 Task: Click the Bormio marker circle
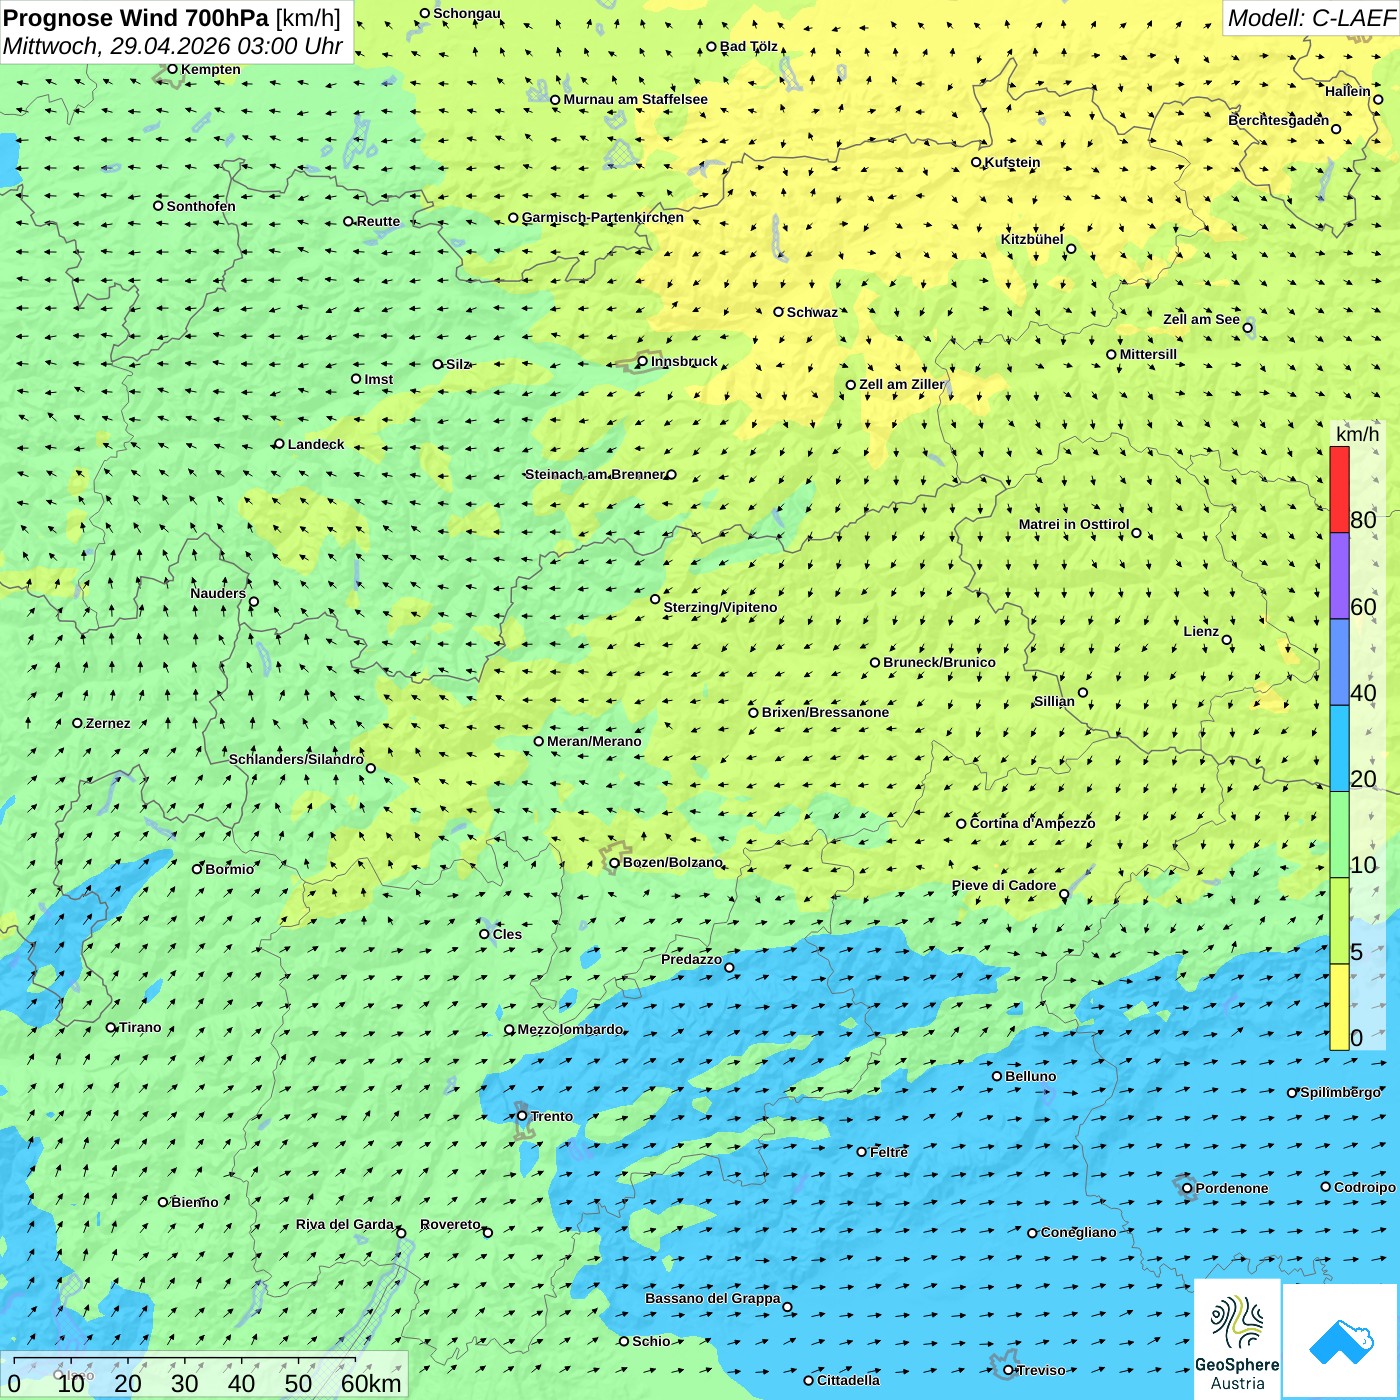pyautogui.click(x=197, y=868)
